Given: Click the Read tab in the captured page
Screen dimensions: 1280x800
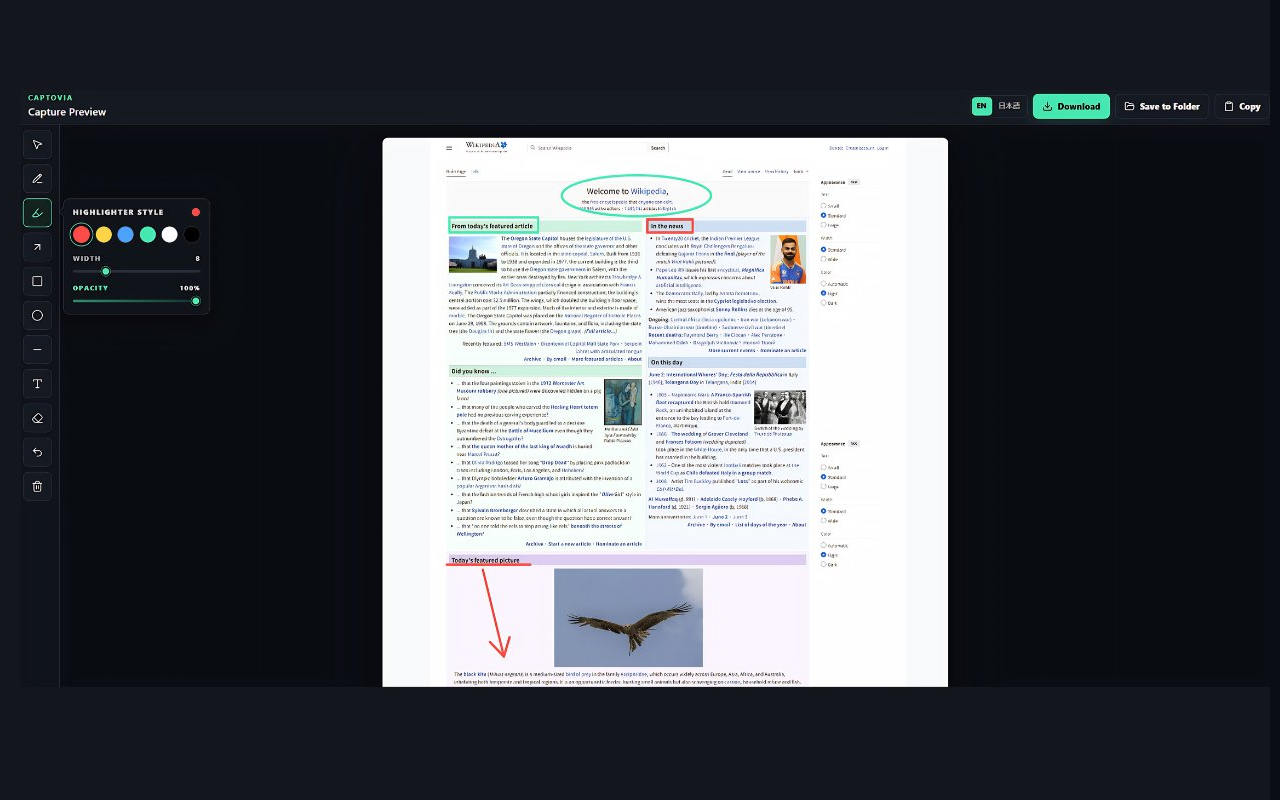Looking at the screenshot, I should pos(728,172).
